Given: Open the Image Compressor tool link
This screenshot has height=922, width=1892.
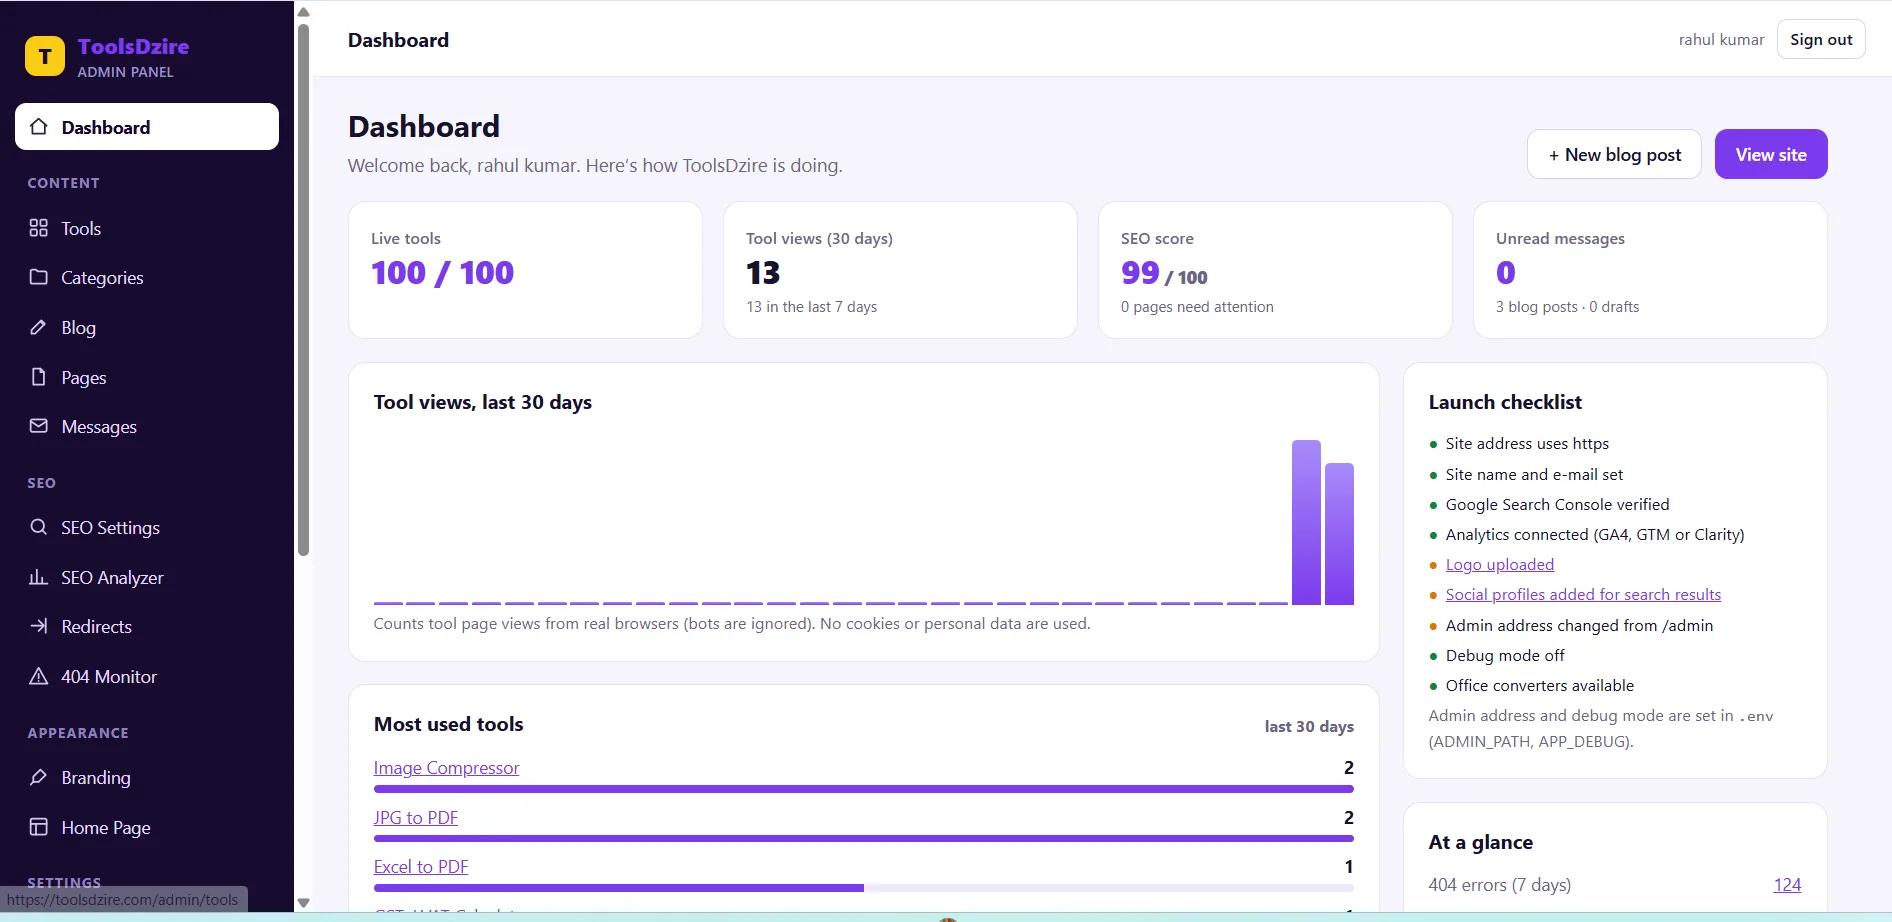Looking at the screenshot, I should point(446,768).
